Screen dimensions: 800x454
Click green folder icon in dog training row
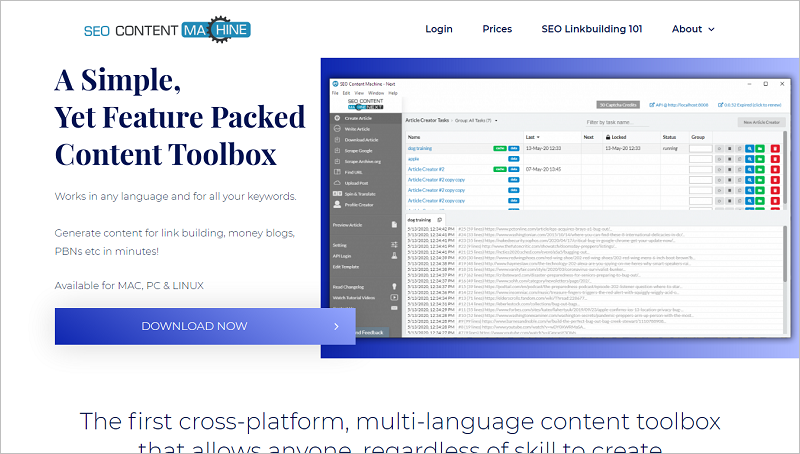tap(760, 148)
